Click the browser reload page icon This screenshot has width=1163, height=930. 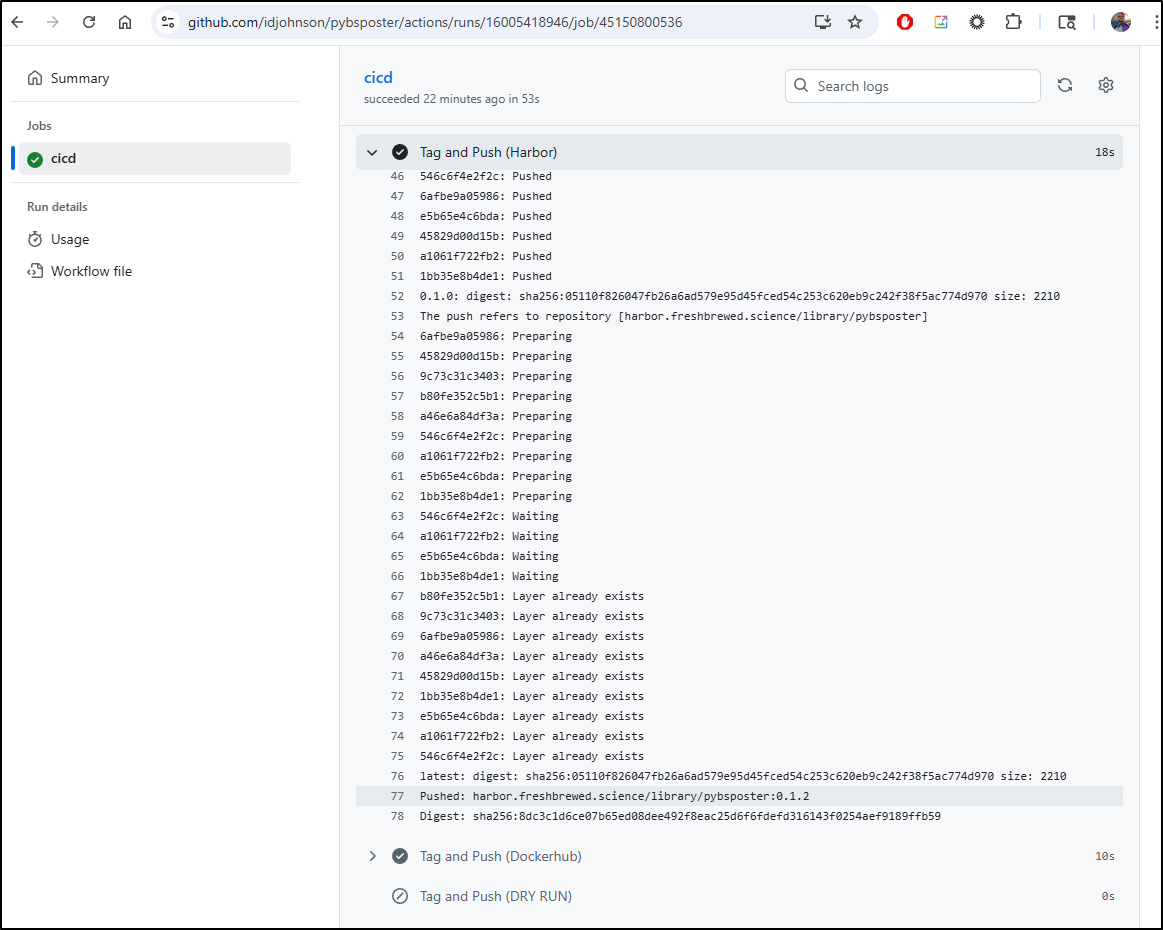pyautogui.click(x=89, y=22)
